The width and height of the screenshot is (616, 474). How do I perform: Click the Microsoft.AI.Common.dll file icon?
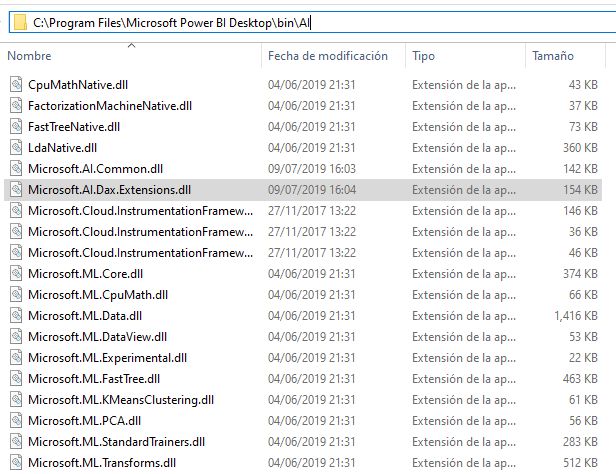point(16,168)
